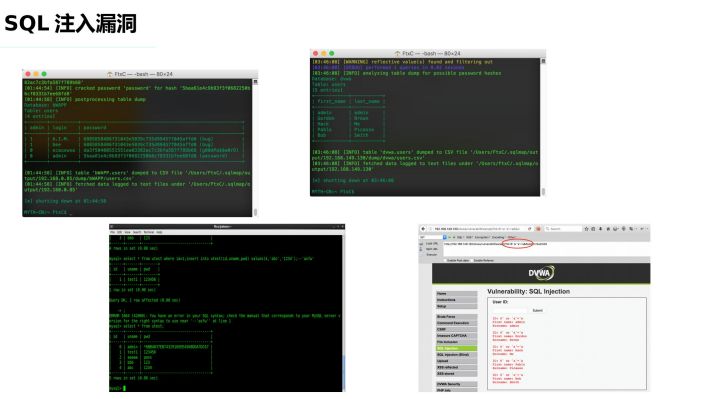710x399 pixels.
Task: Click the download arrow icon in browser toolbar
Action: coord(600,229)
